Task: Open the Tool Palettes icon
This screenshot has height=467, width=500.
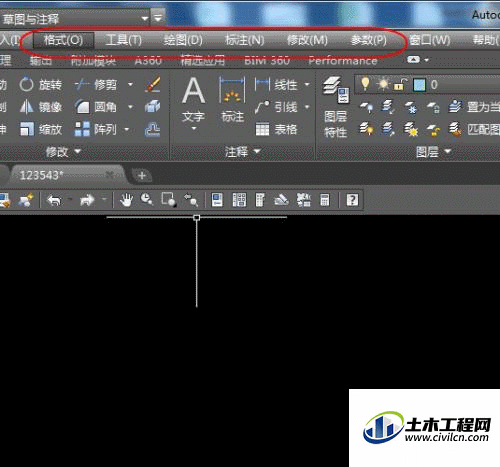Action: 260,200
